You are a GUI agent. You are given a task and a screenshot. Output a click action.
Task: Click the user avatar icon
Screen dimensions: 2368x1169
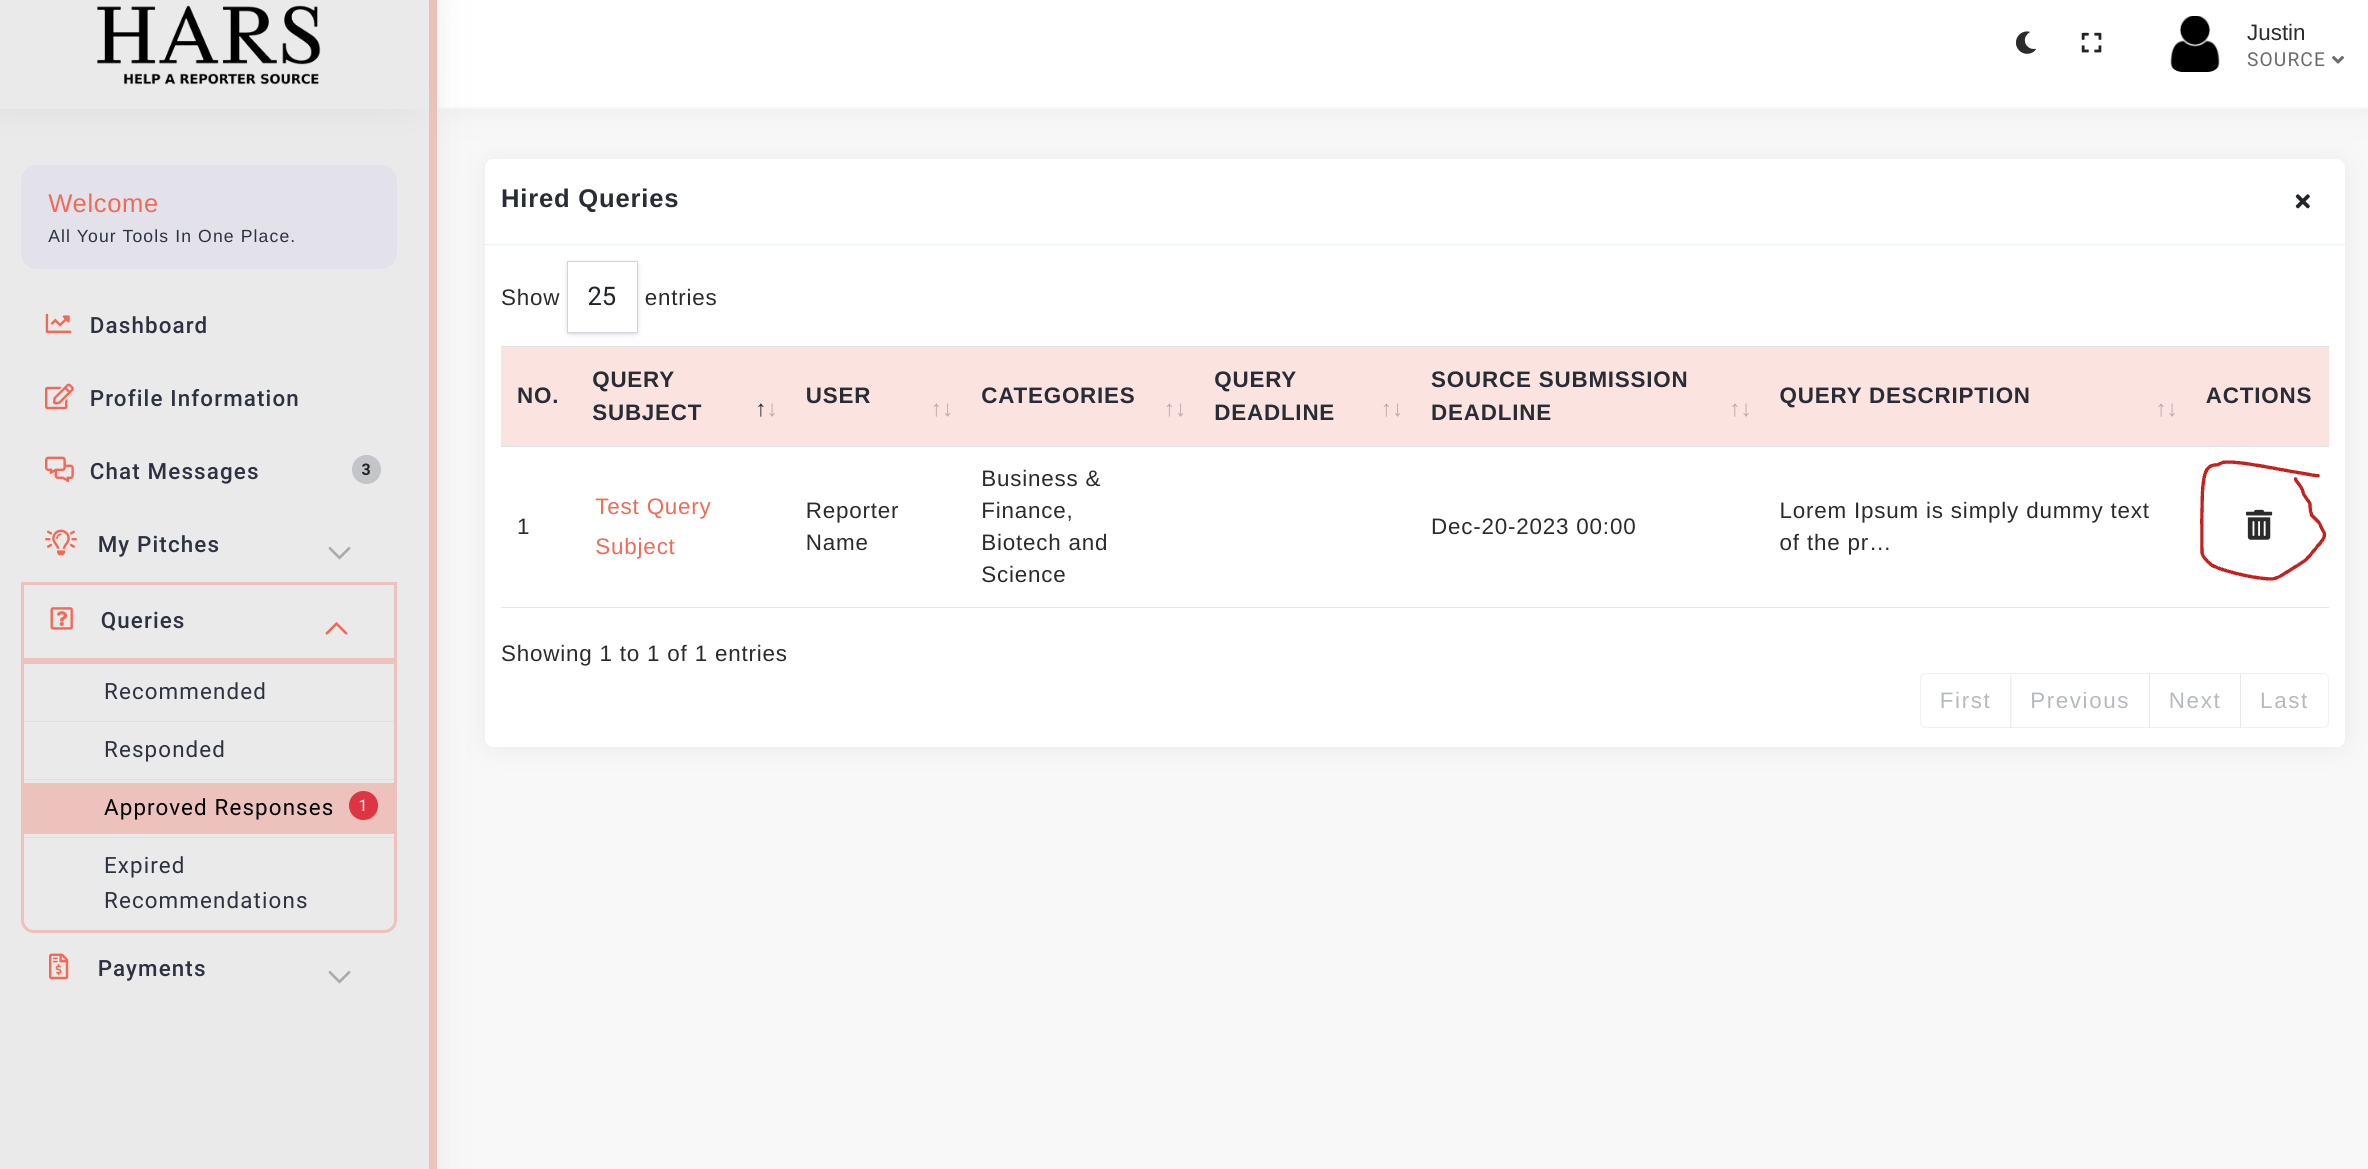(x=2195, y=44)
